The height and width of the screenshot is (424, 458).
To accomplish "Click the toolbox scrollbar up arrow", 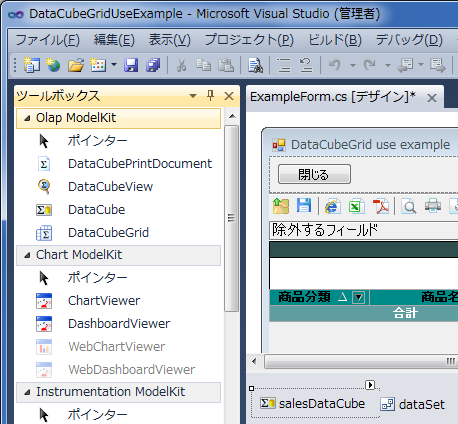I will pyautogui.click(x=232, y=116).
